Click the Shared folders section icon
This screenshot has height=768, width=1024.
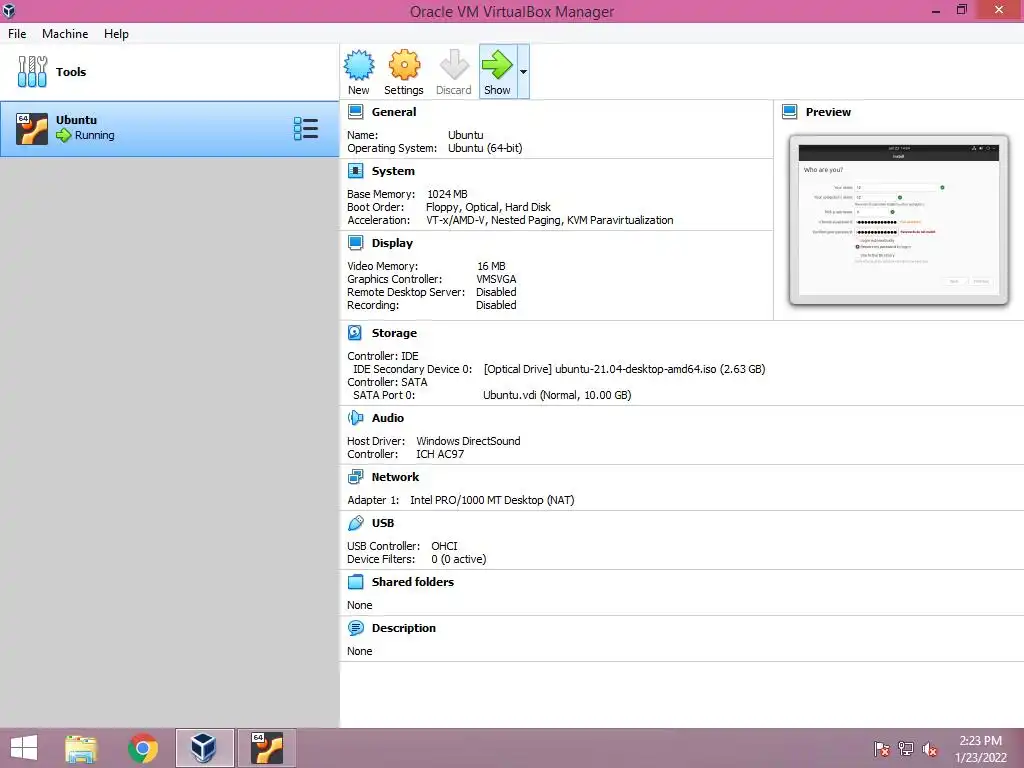click(355, 582)
